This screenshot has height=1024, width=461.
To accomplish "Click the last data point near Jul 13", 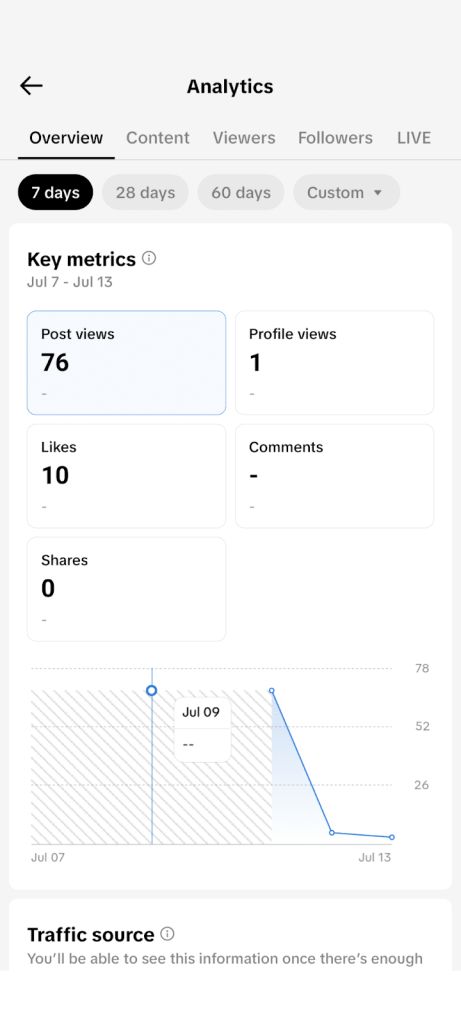I will pyautogui.click(x=392, y=837).
